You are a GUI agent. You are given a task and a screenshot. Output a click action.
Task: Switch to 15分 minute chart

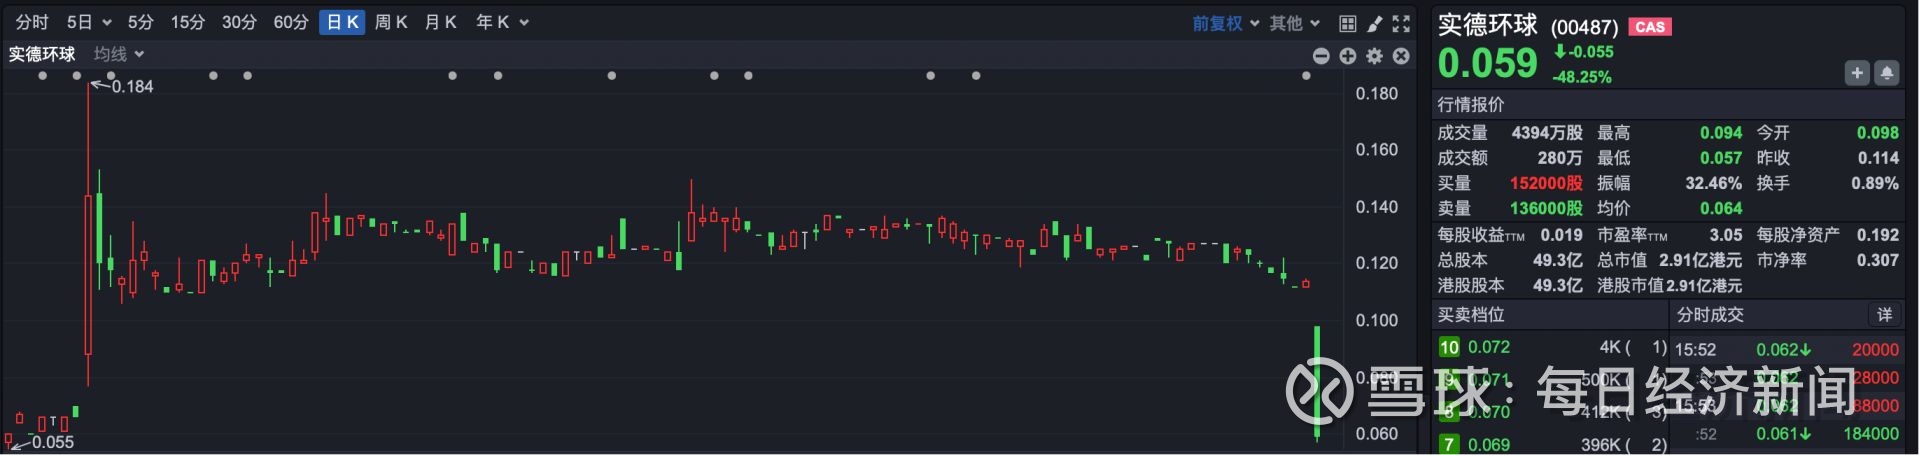[187, 22]
